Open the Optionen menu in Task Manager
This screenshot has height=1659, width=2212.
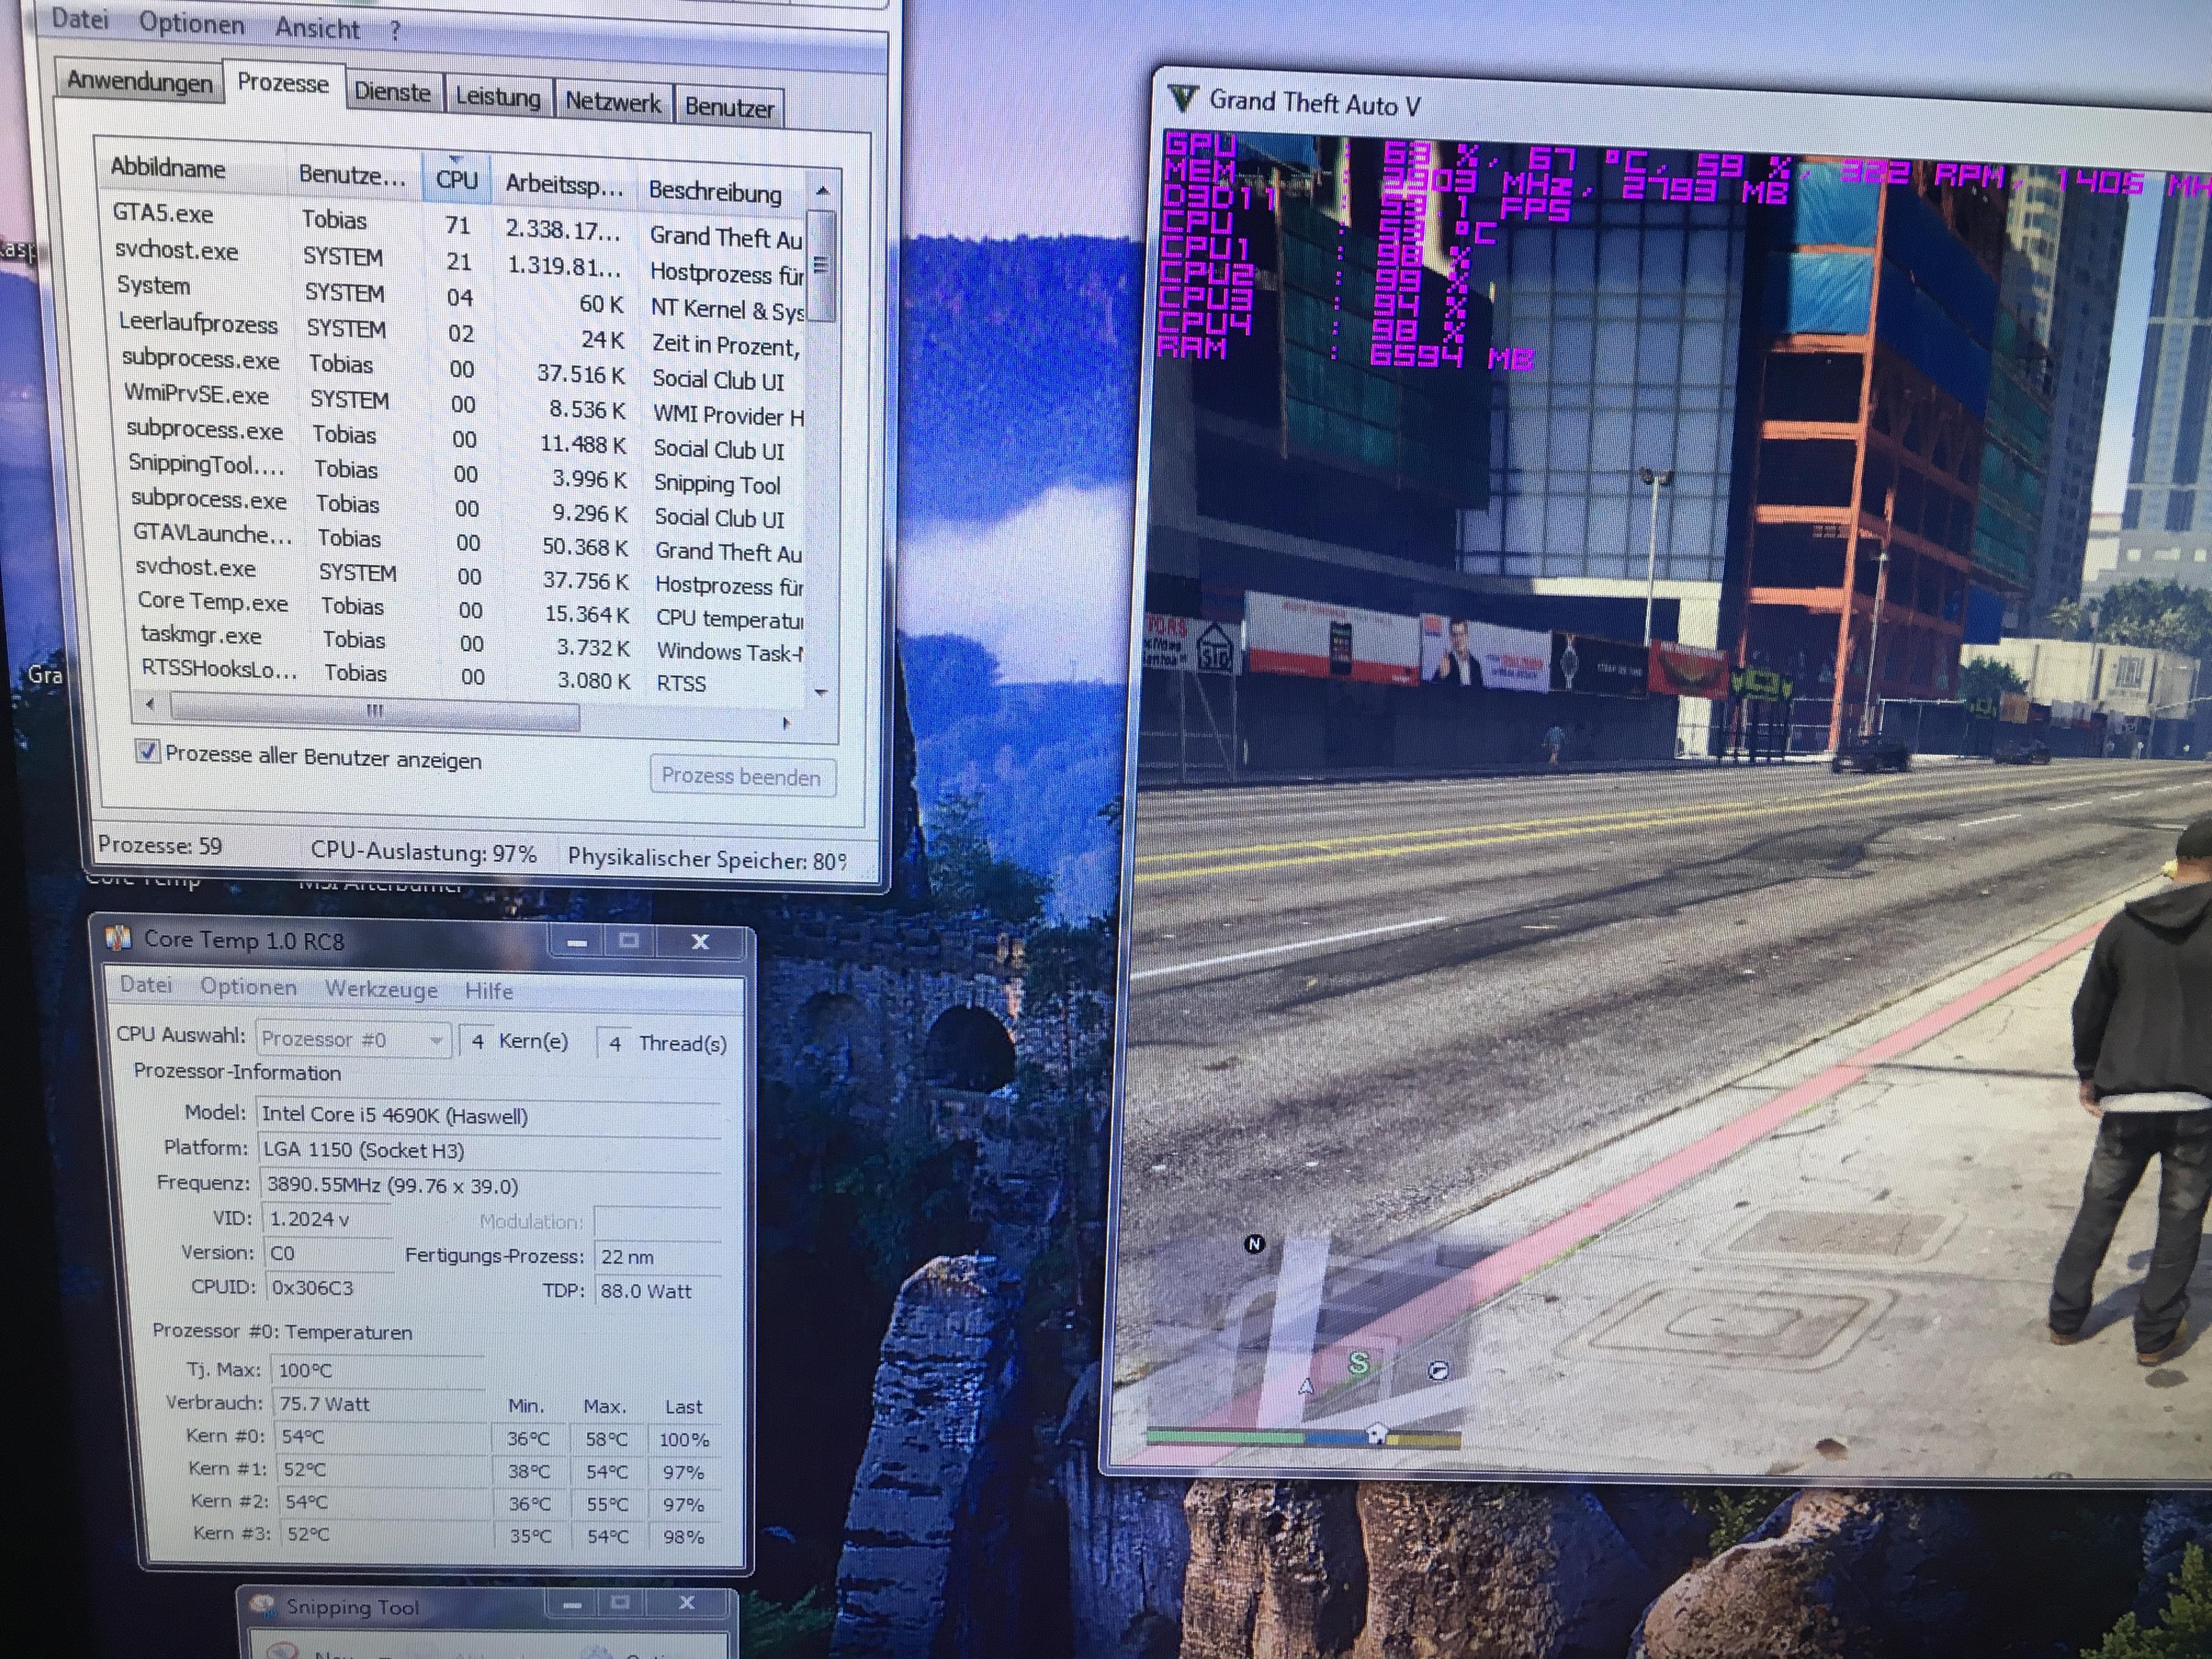pyautogui.click(x=191, y=23)
